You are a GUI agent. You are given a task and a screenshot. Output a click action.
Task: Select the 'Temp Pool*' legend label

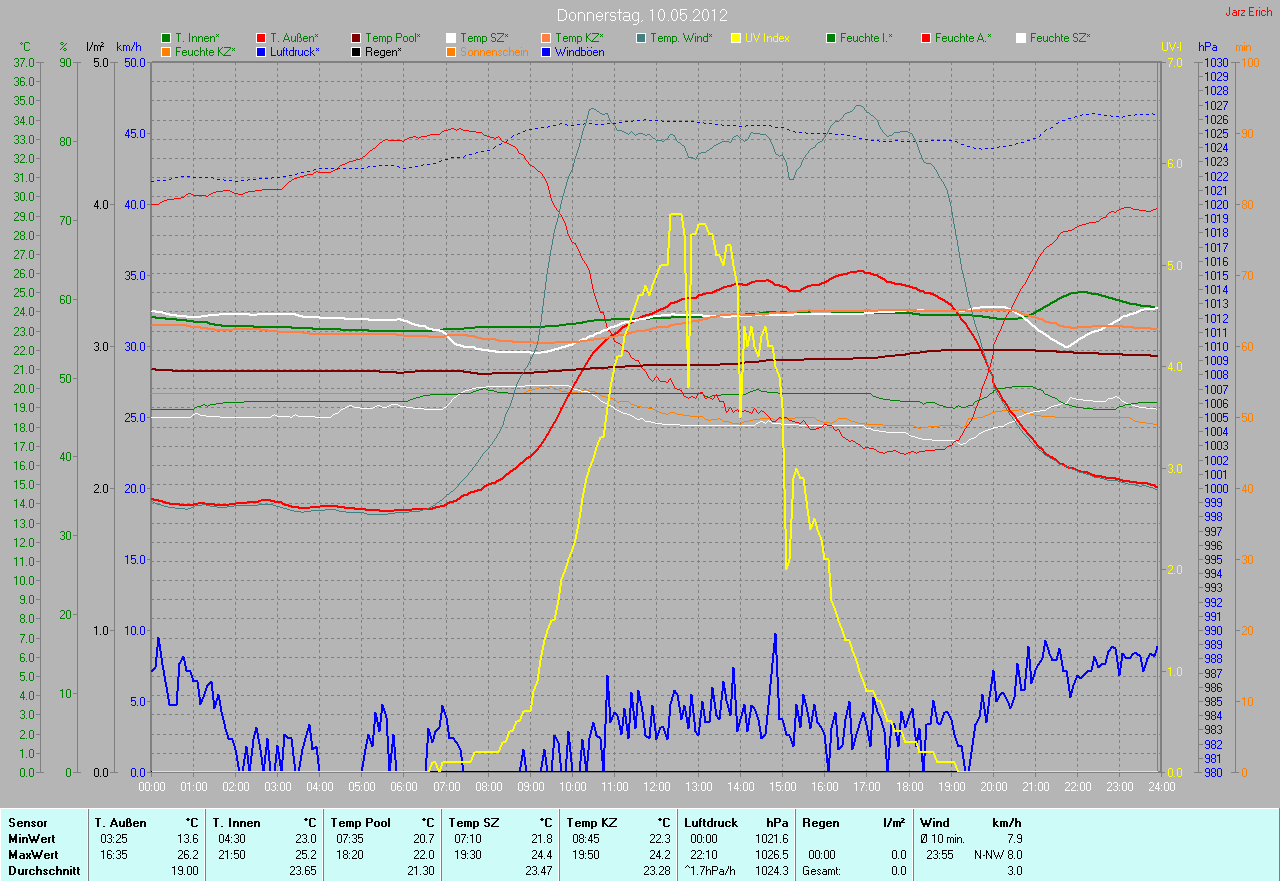coord(393,38)
